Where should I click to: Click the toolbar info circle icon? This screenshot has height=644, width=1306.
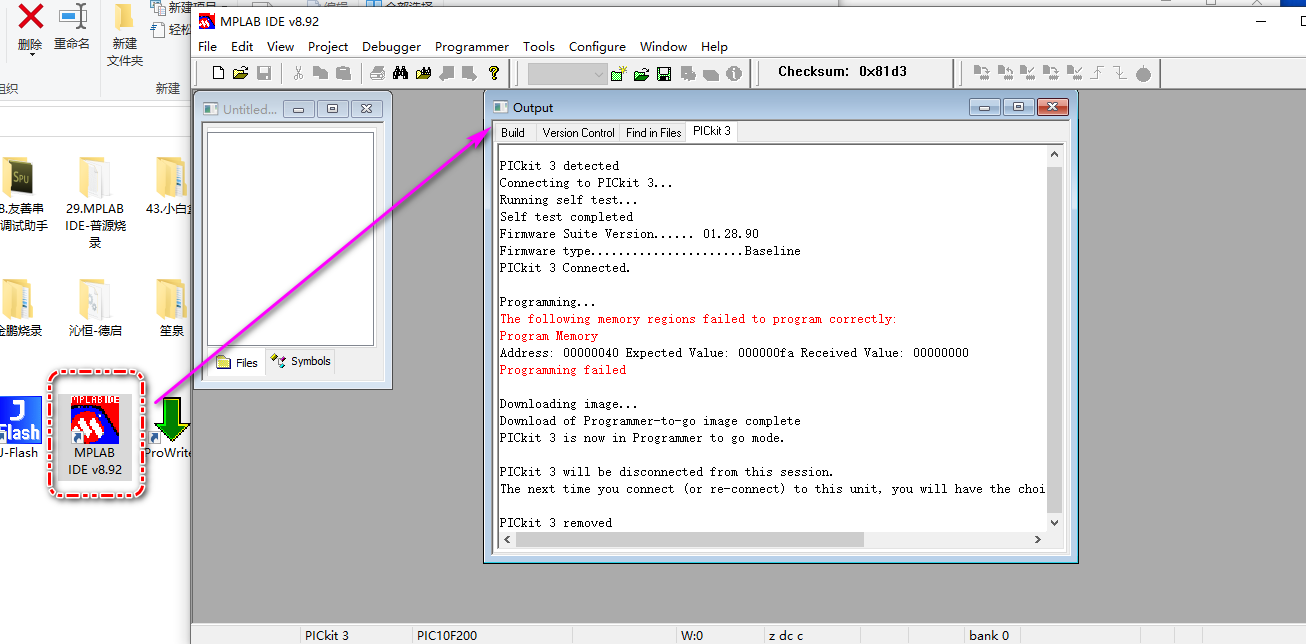734,73
